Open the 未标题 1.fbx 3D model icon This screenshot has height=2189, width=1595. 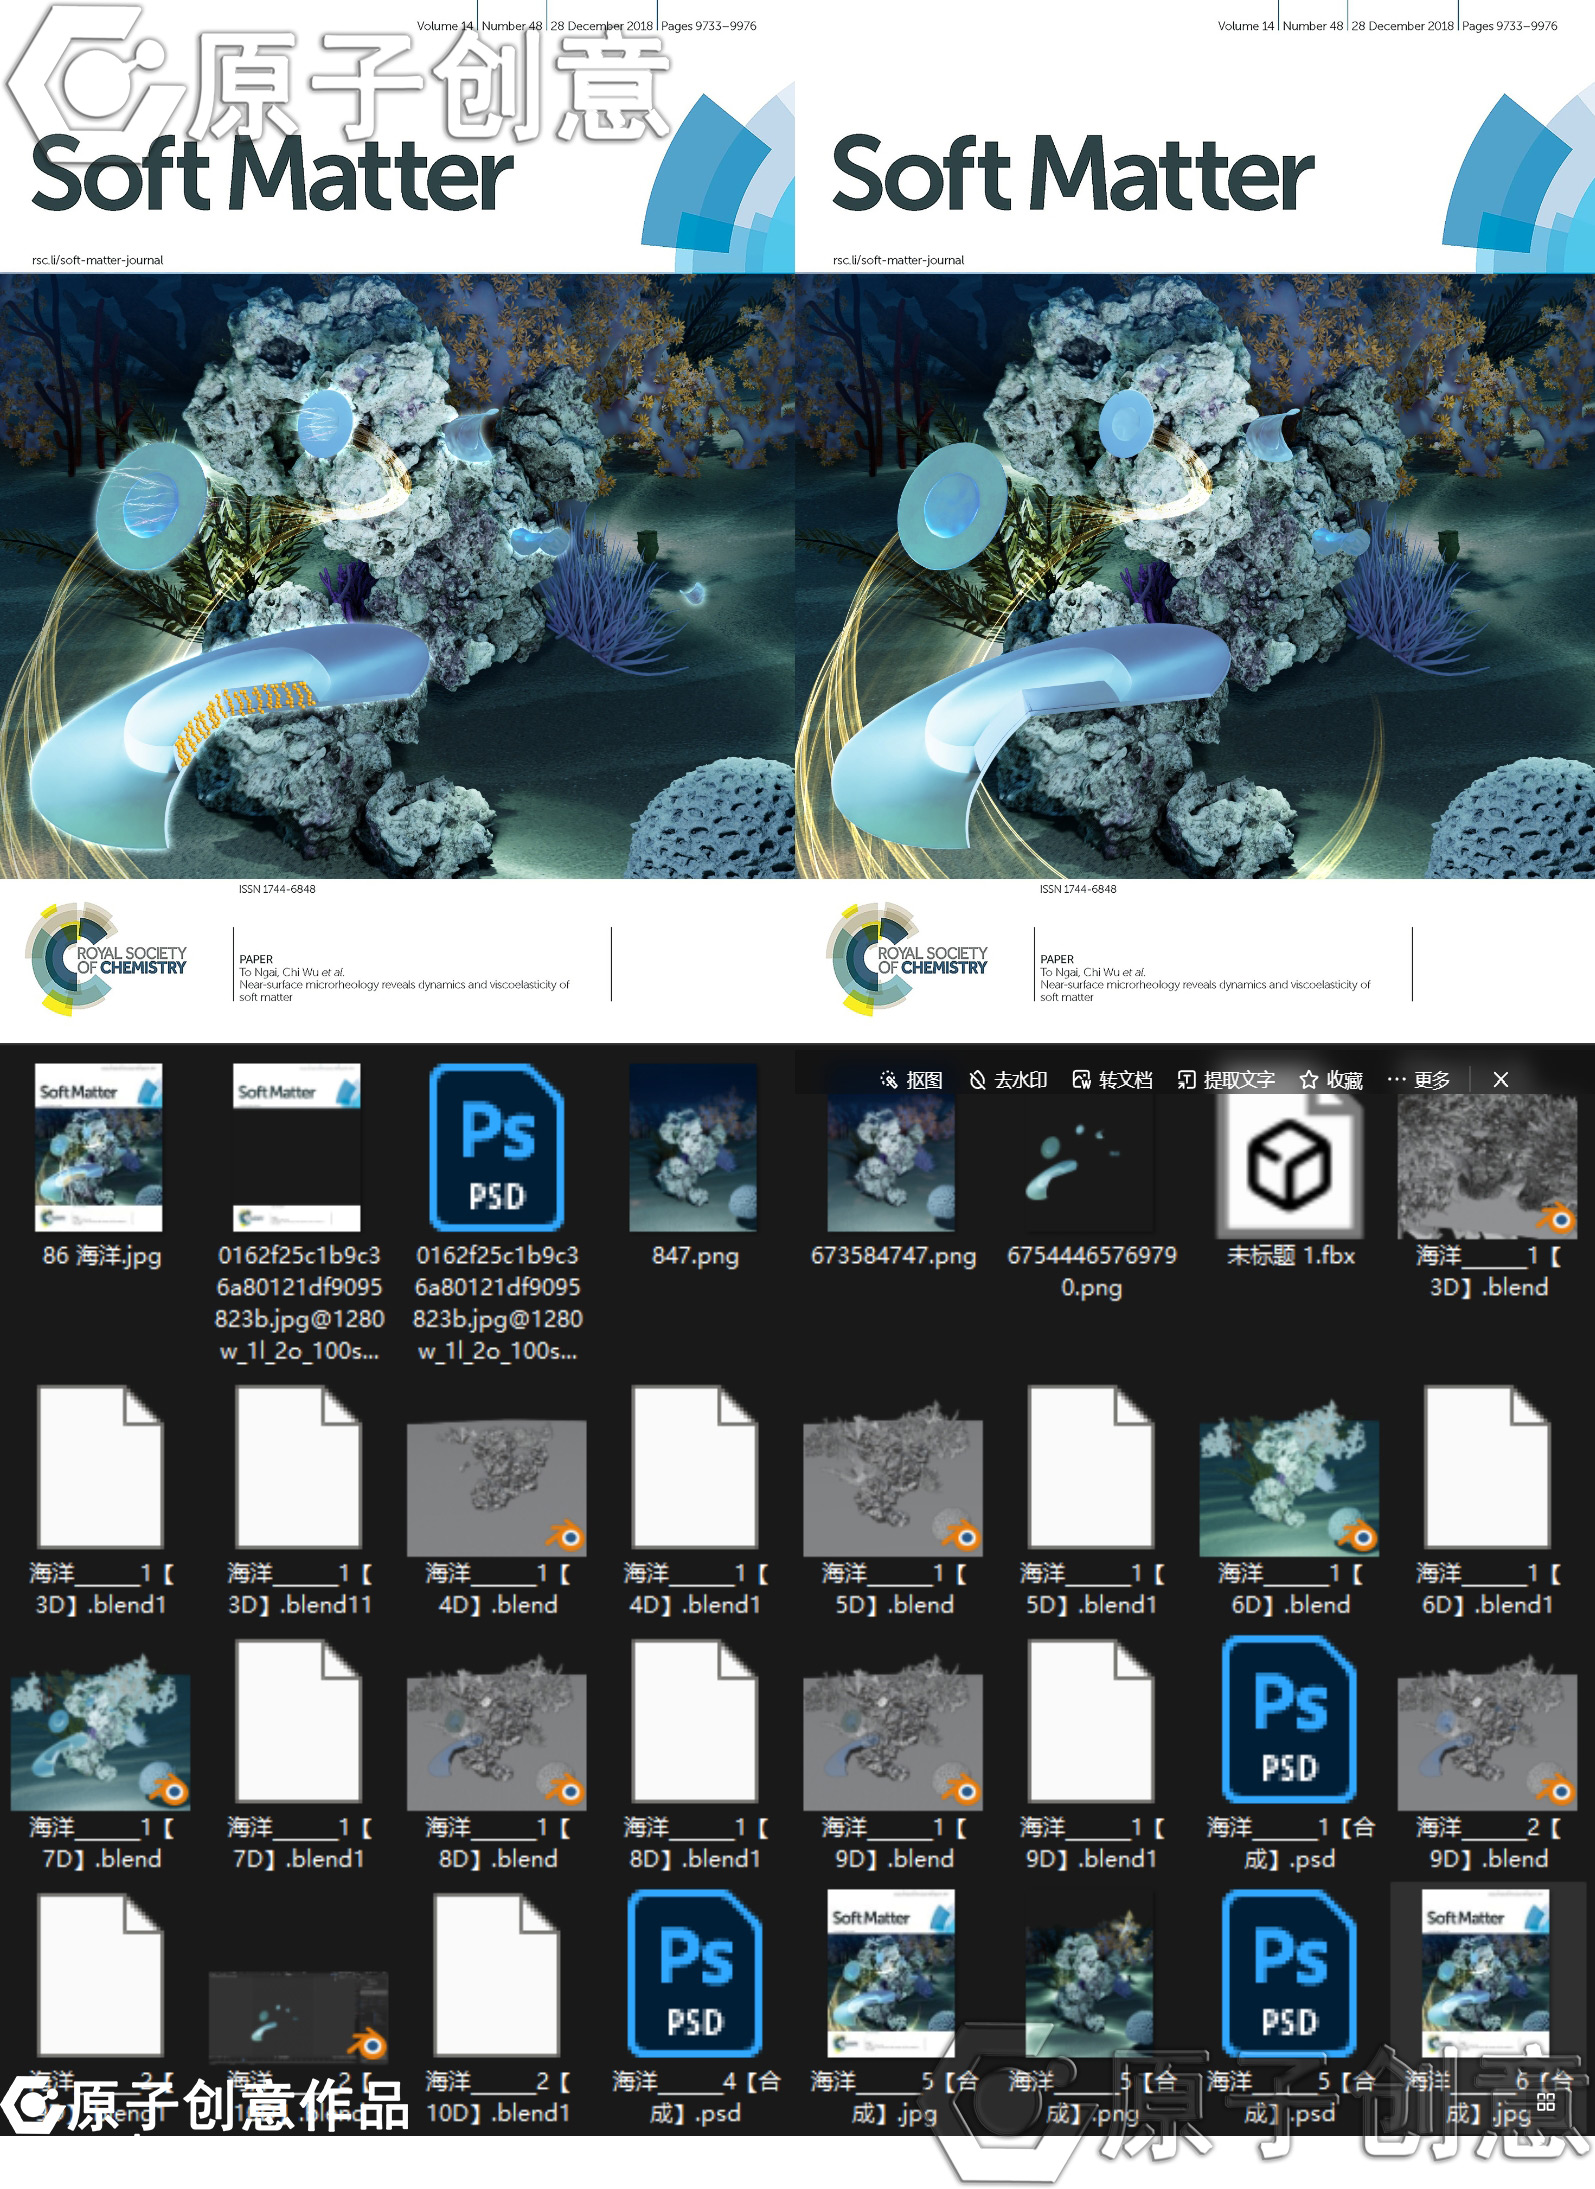pos(1288,1164)
